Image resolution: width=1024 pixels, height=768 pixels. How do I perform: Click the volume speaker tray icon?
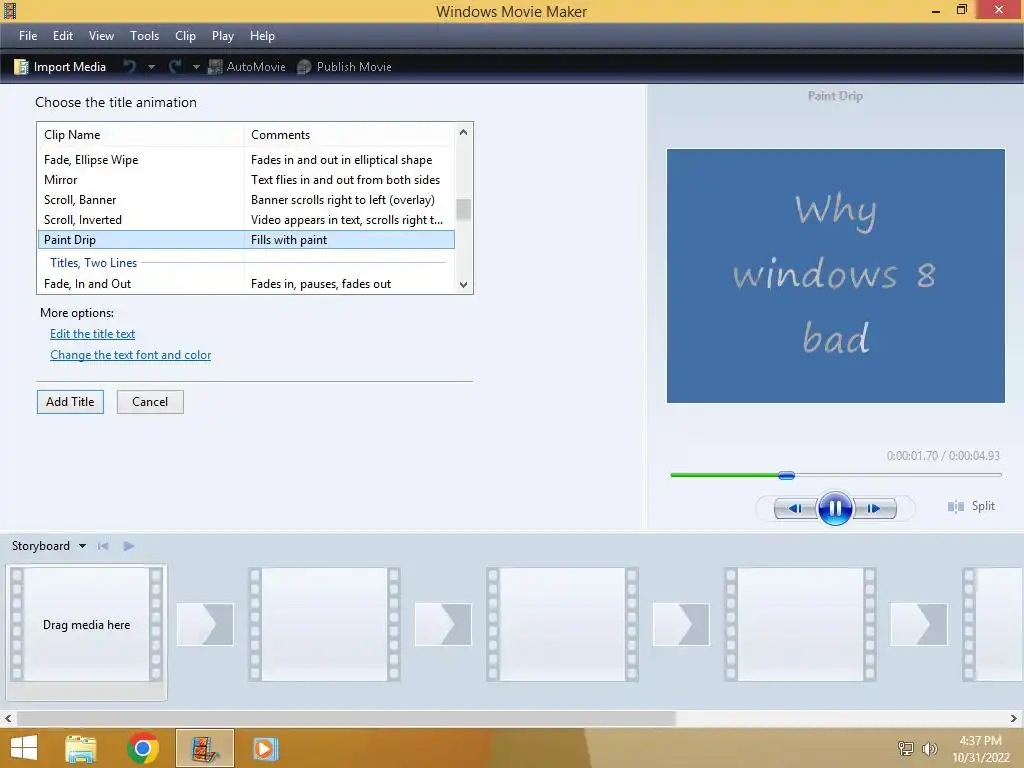point(929,749)
